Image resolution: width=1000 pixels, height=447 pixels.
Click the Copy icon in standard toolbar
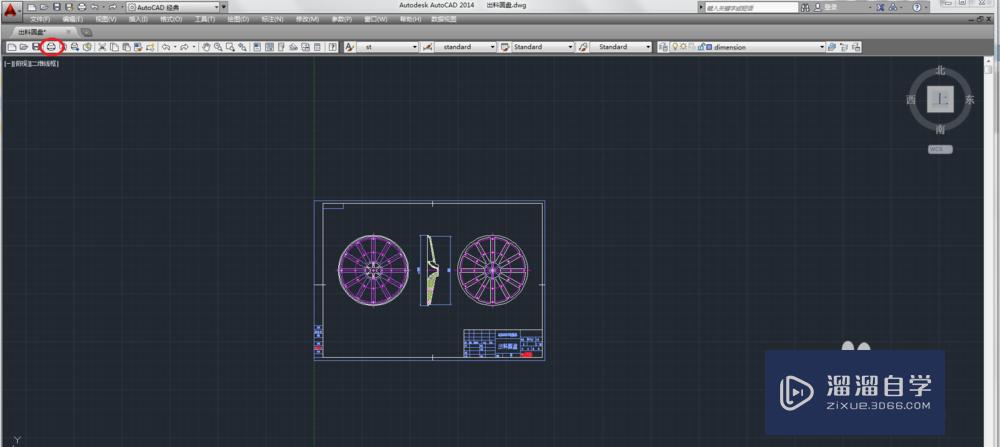point(114,47)
